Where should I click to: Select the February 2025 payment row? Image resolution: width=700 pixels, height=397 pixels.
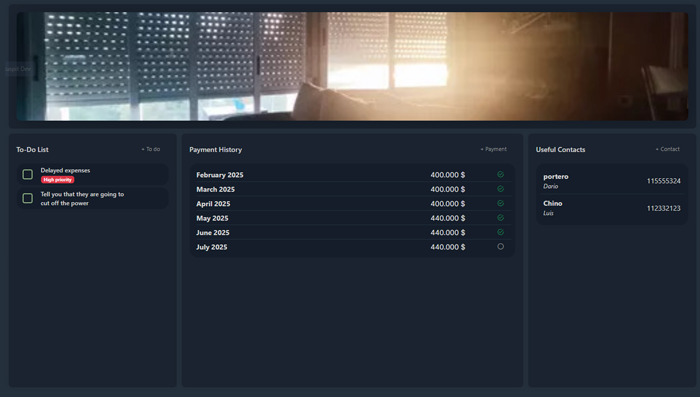352,175
